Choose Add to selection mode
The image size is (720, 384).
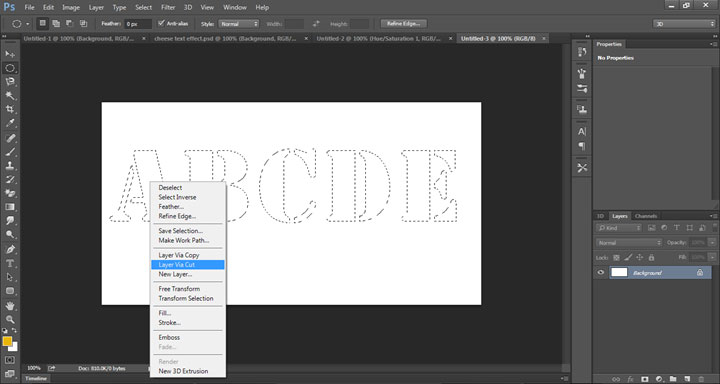tap(56, 23)
